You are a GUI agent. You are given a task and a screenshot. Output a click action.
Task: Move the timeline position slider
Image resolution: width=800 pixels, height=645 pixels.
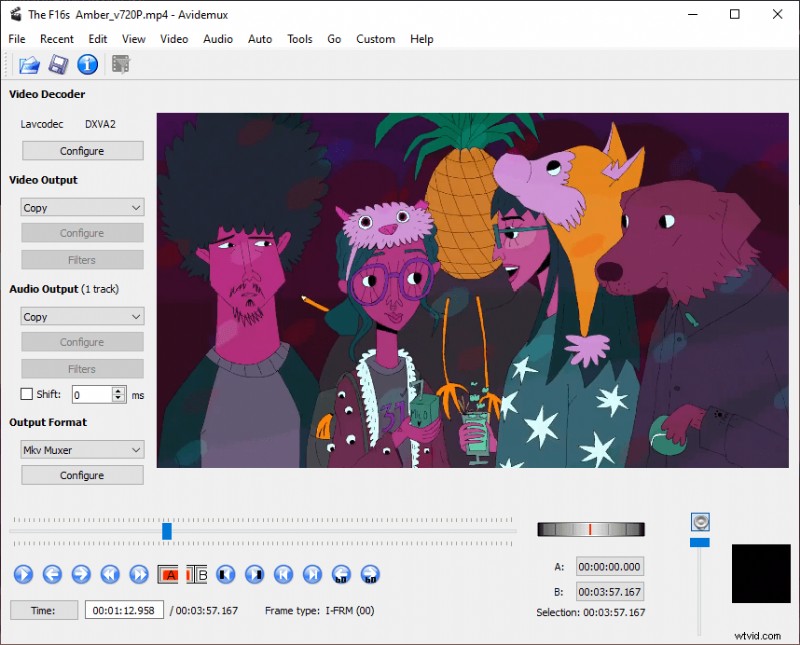(x=166, y=531)
